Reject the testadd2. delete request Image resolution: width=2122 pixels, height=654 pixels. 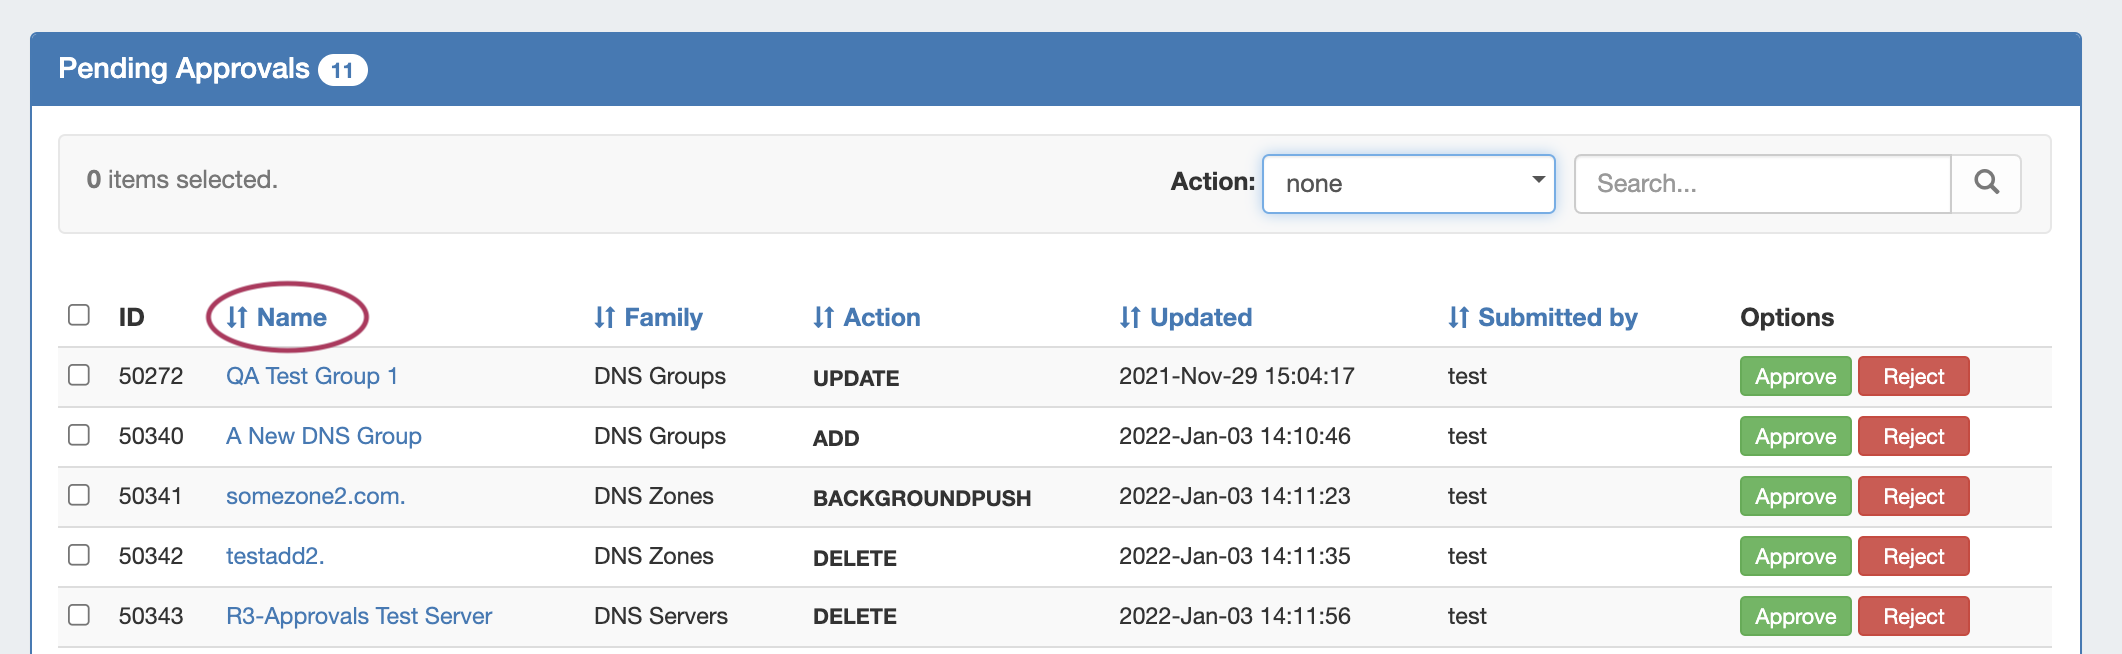(1913, 556)
